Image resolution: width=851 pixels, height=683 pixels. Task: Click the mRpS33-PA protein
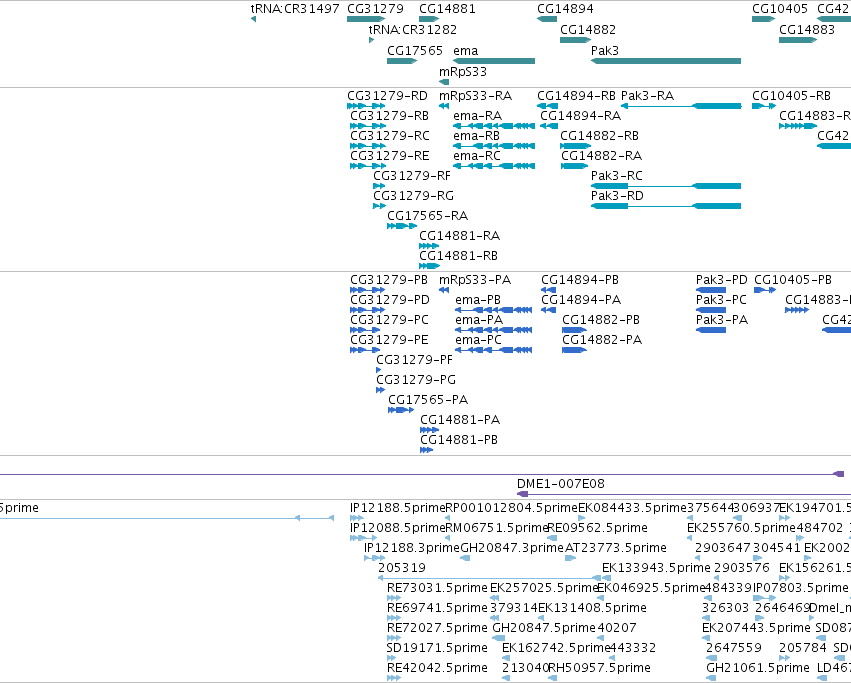pos(444,290)
